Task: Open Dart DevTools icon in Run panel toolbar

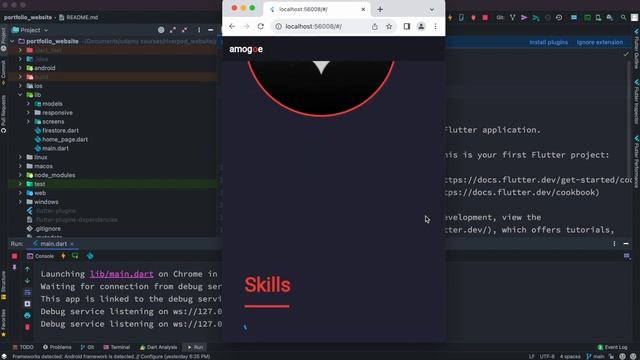Action: (90, 256)
